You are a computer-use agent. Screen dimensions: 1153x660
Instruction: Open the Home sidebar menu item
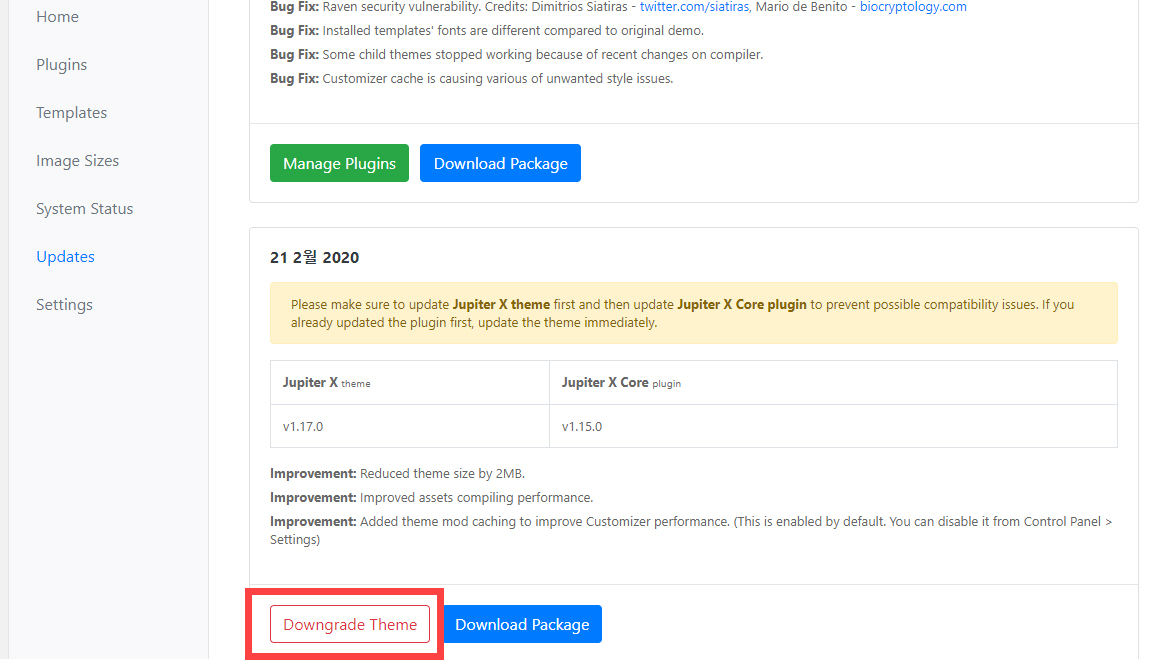click(x=57, y=17)
